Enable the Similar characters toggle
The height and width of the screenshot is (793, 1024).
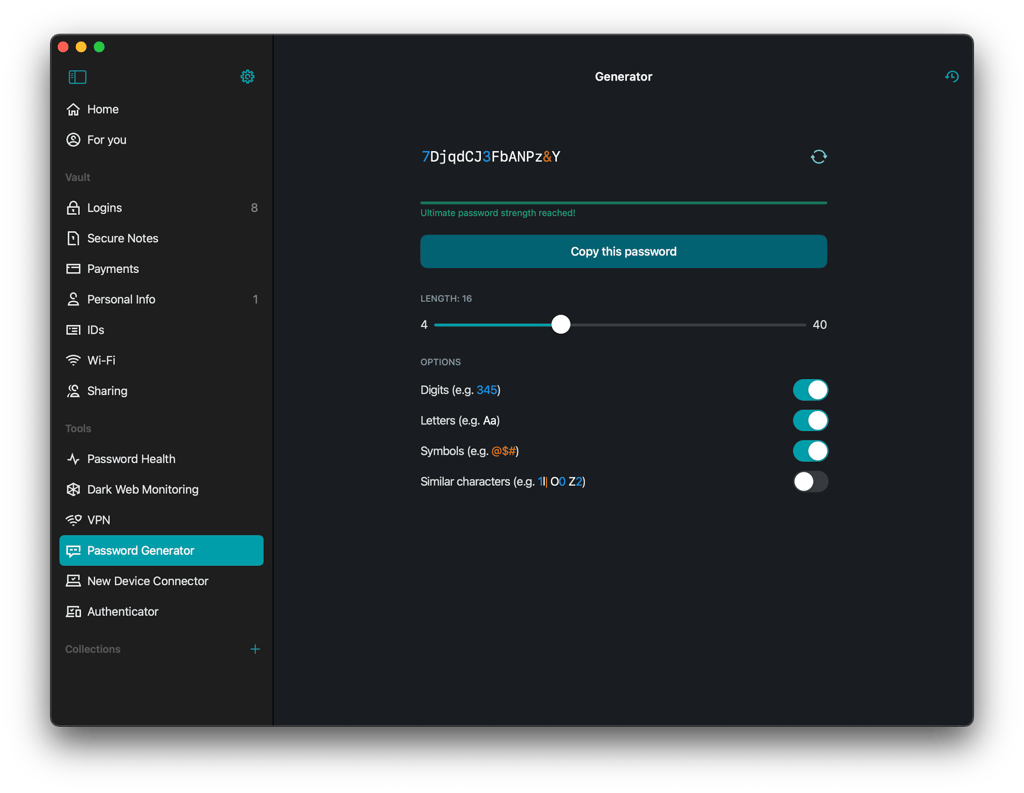810,481
